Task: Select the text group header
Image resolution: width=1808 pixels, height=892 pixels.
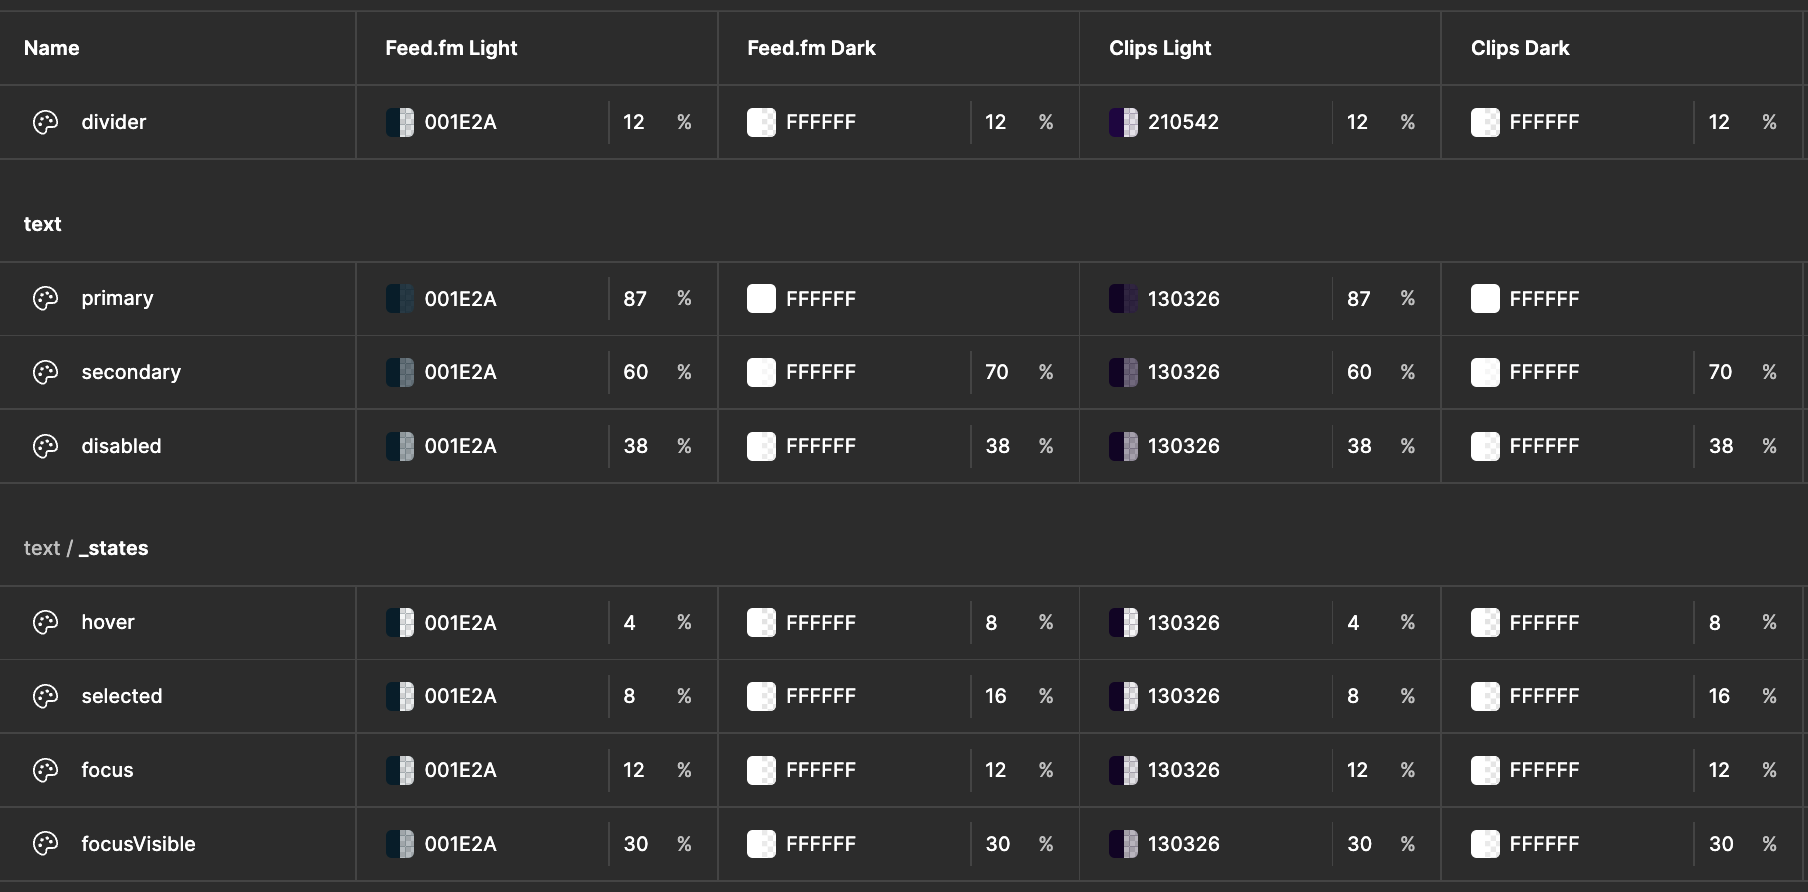Action: tap(43, 224)
